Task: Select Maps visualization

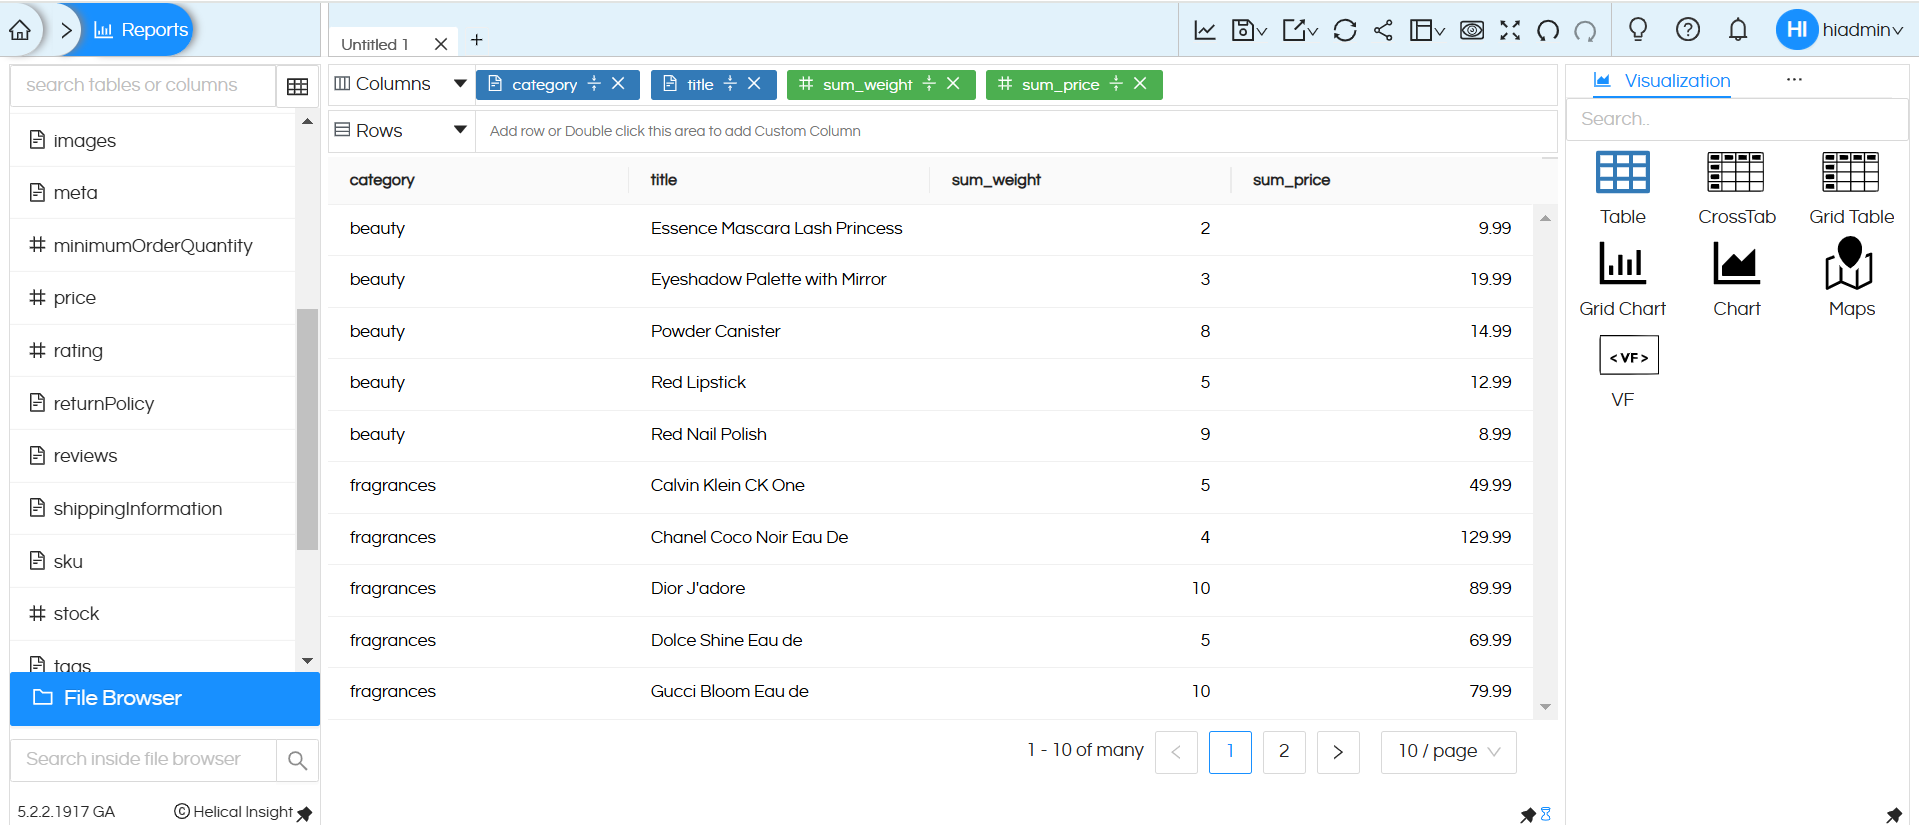Action: [1851, 279]
